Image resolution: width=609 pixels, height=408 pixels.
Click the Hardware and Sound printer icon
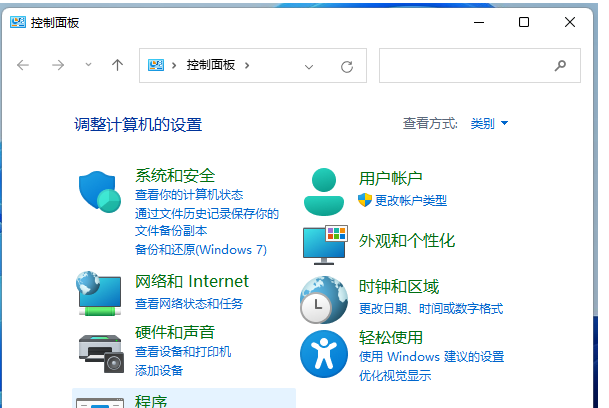pyautogui.click(x=101, y=354)
